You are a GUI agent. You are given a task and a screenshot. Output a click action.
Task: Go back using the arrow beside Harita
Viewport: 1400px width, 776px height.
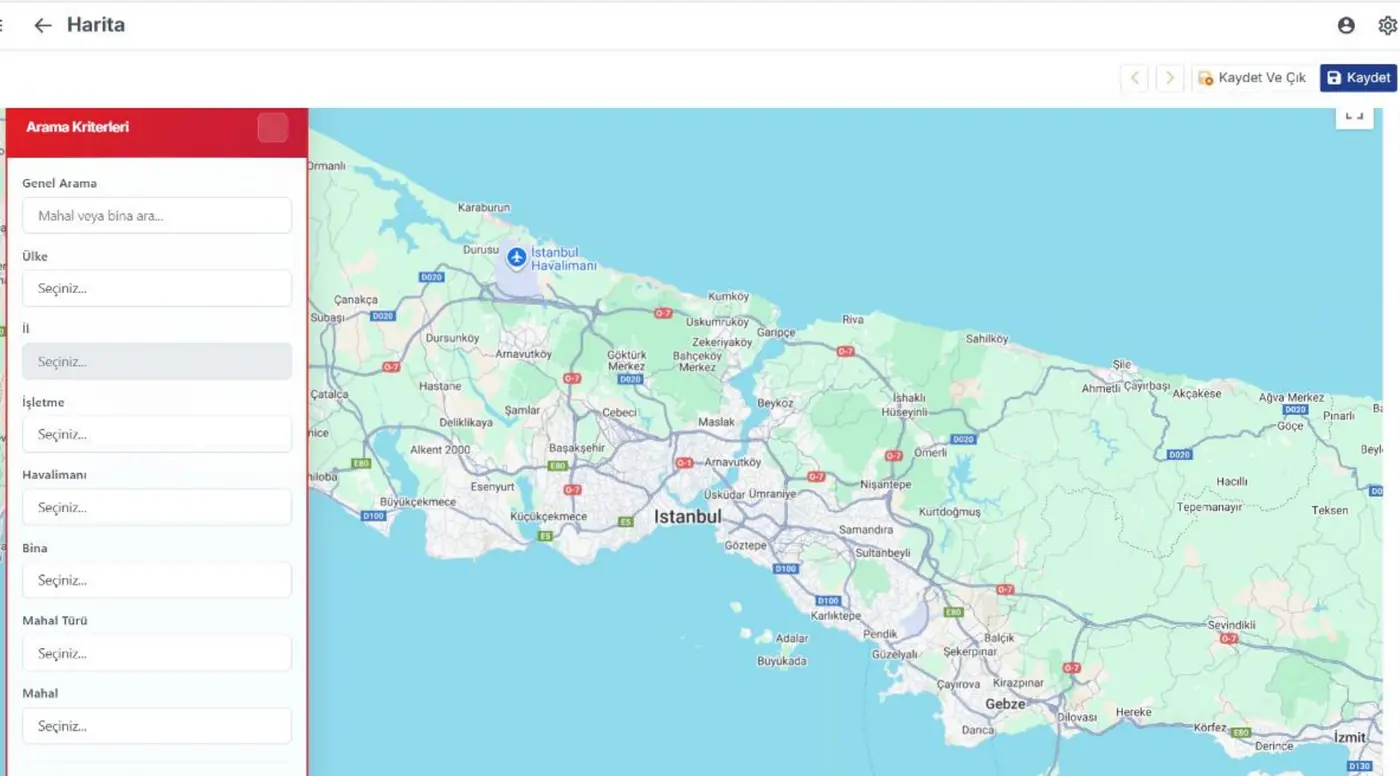[x=42, y=25]
